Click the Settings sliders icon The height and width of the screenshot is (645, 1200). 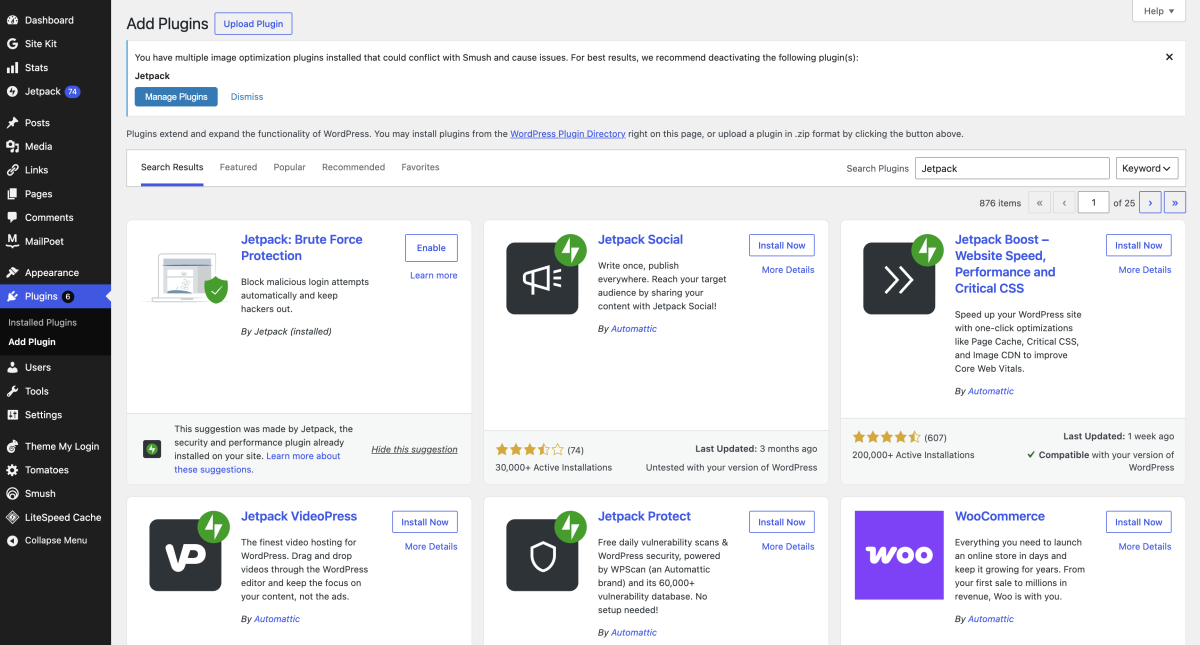(x=12, y=415)
